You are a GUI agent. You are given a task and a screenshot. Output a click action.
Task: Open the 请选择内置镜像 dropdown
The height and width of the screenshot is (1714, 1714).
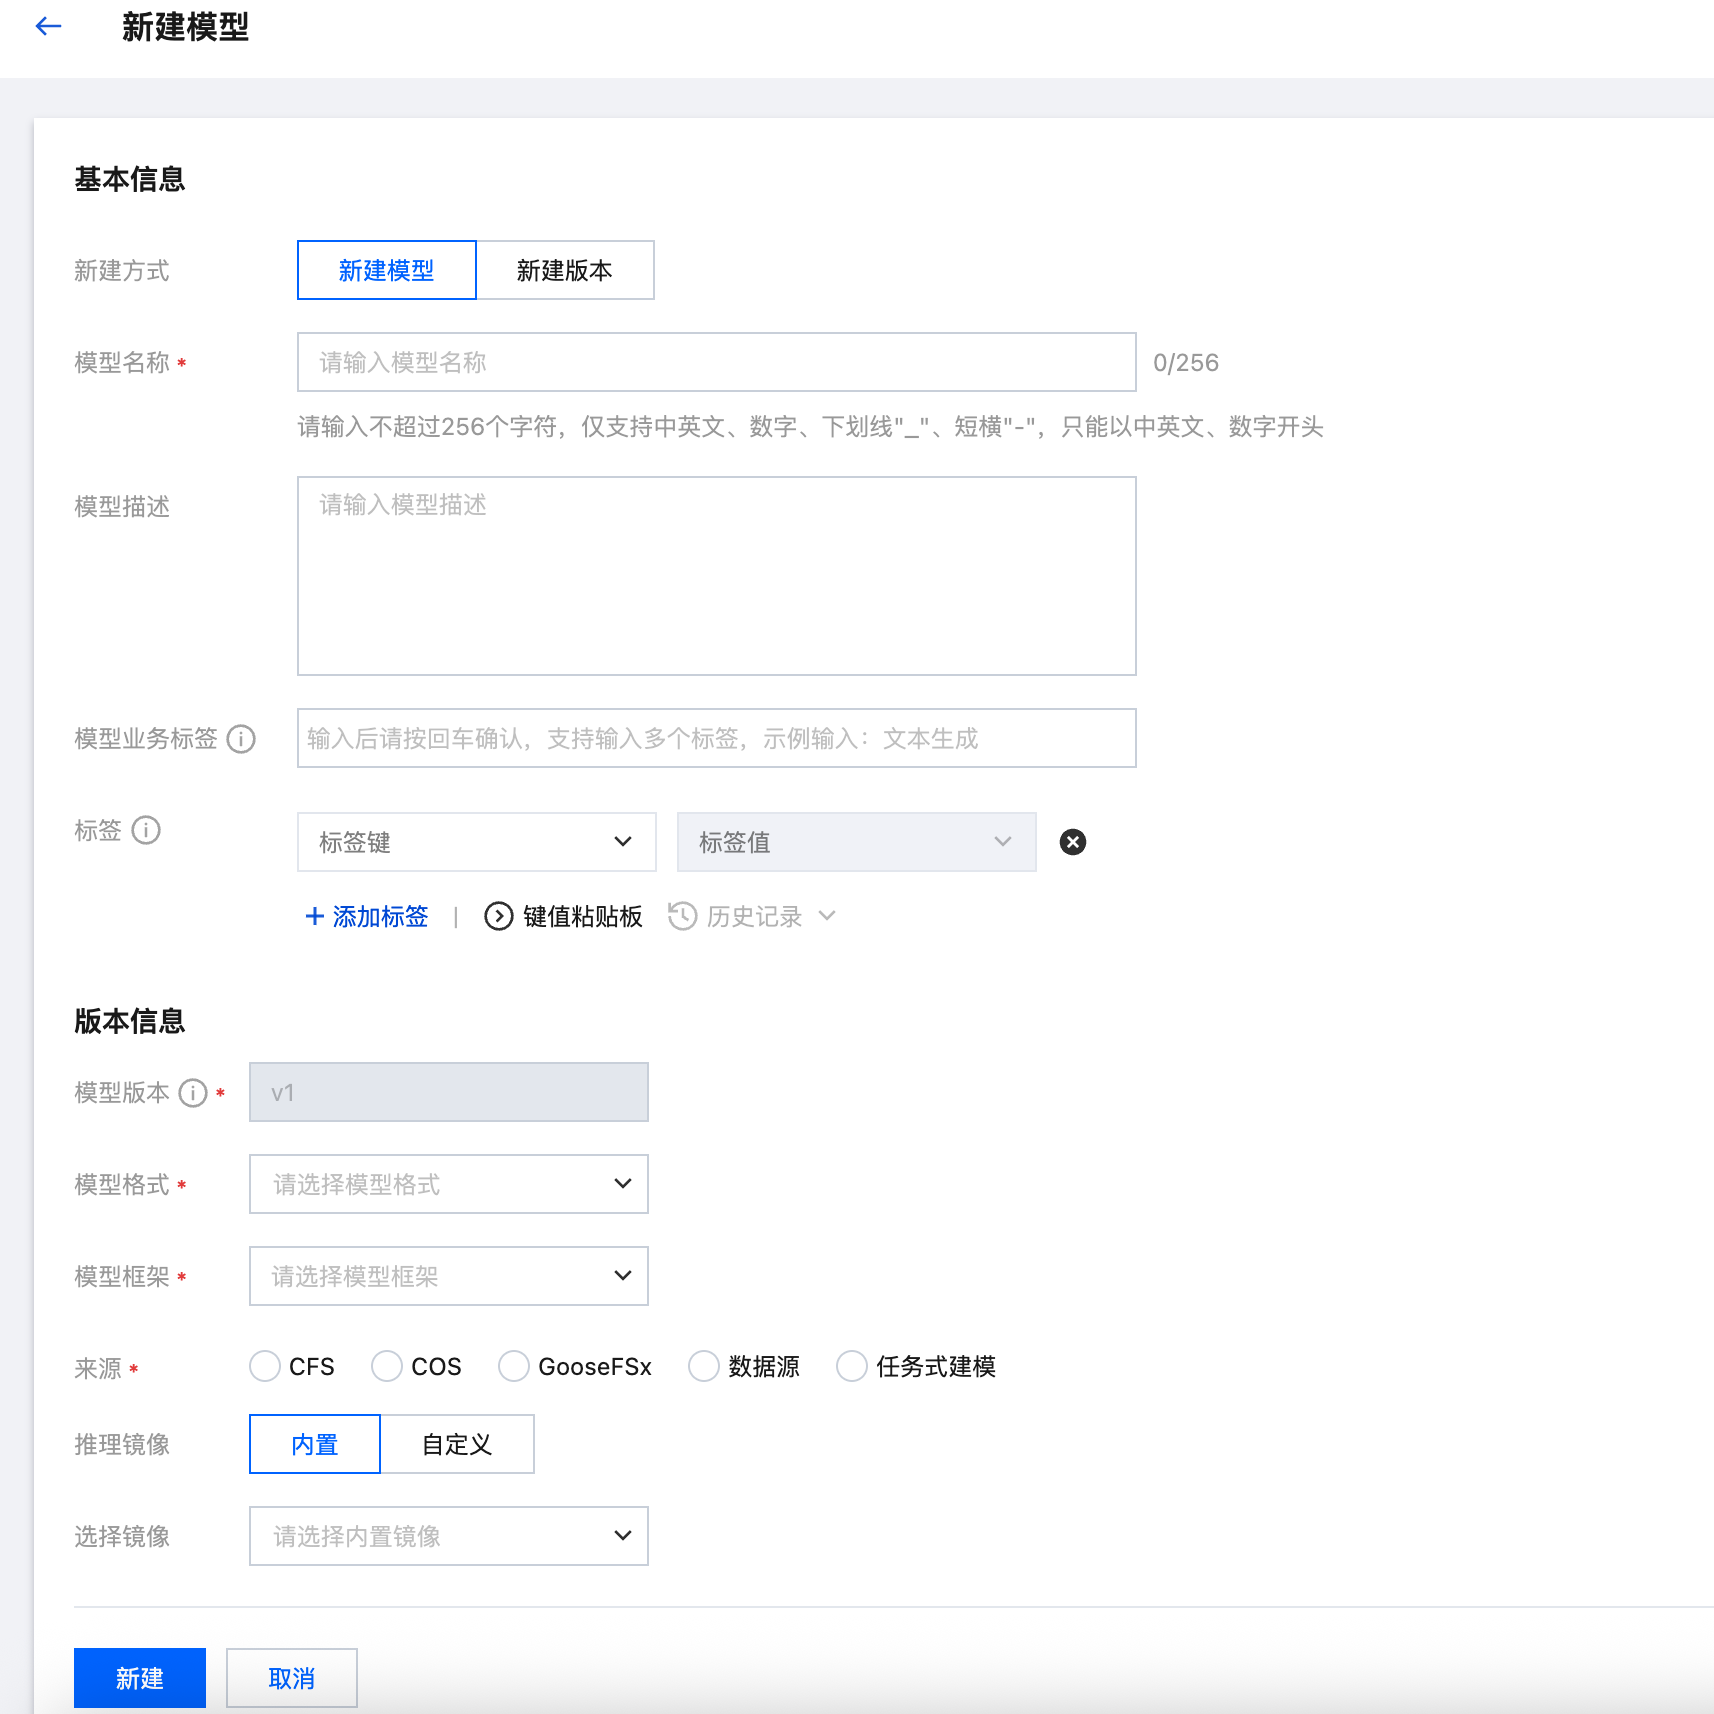448,1536
